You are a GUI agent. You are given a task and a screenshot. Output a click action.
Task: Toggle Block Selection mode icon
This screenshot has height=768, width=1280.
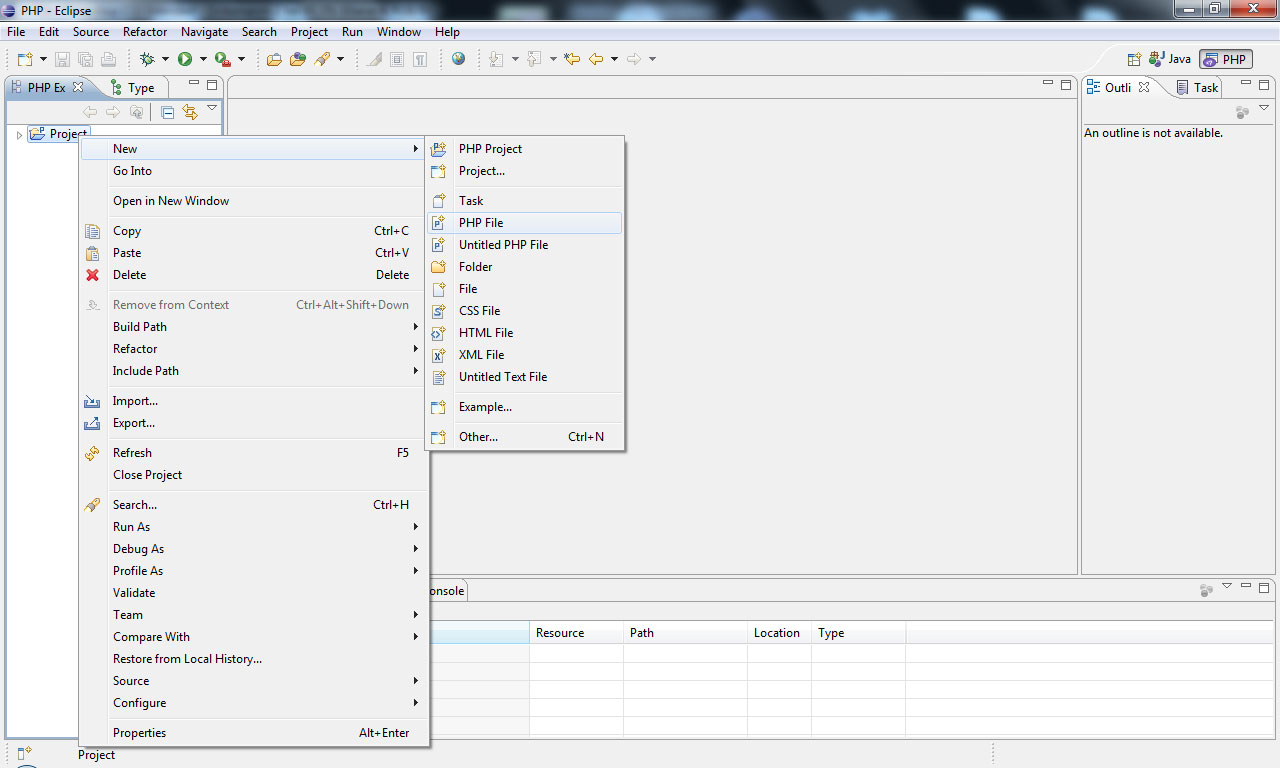(x=397, y=59)
